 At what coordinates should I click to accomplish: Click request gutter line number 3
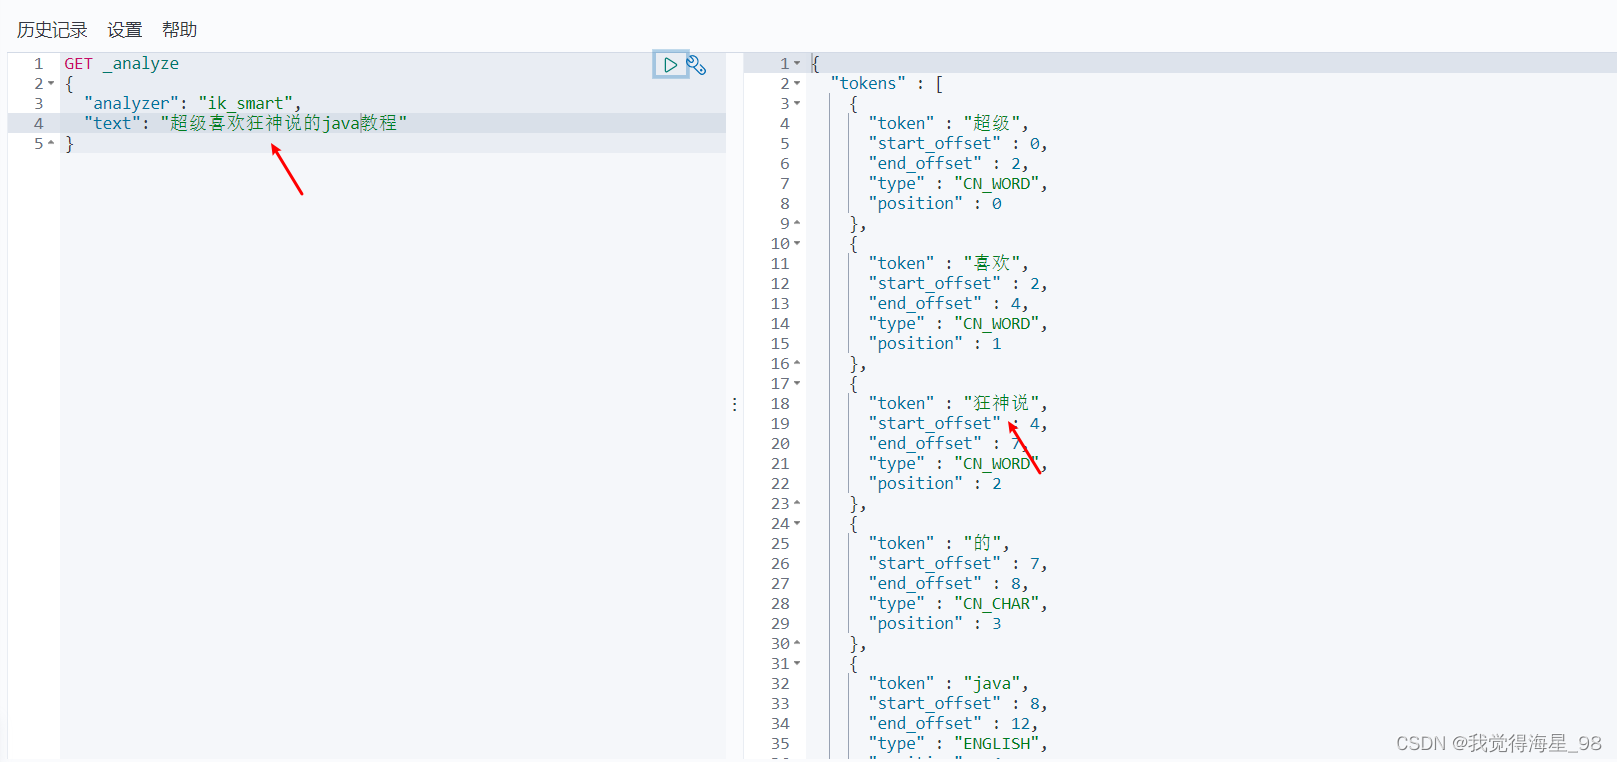click(x=39, y=104)
